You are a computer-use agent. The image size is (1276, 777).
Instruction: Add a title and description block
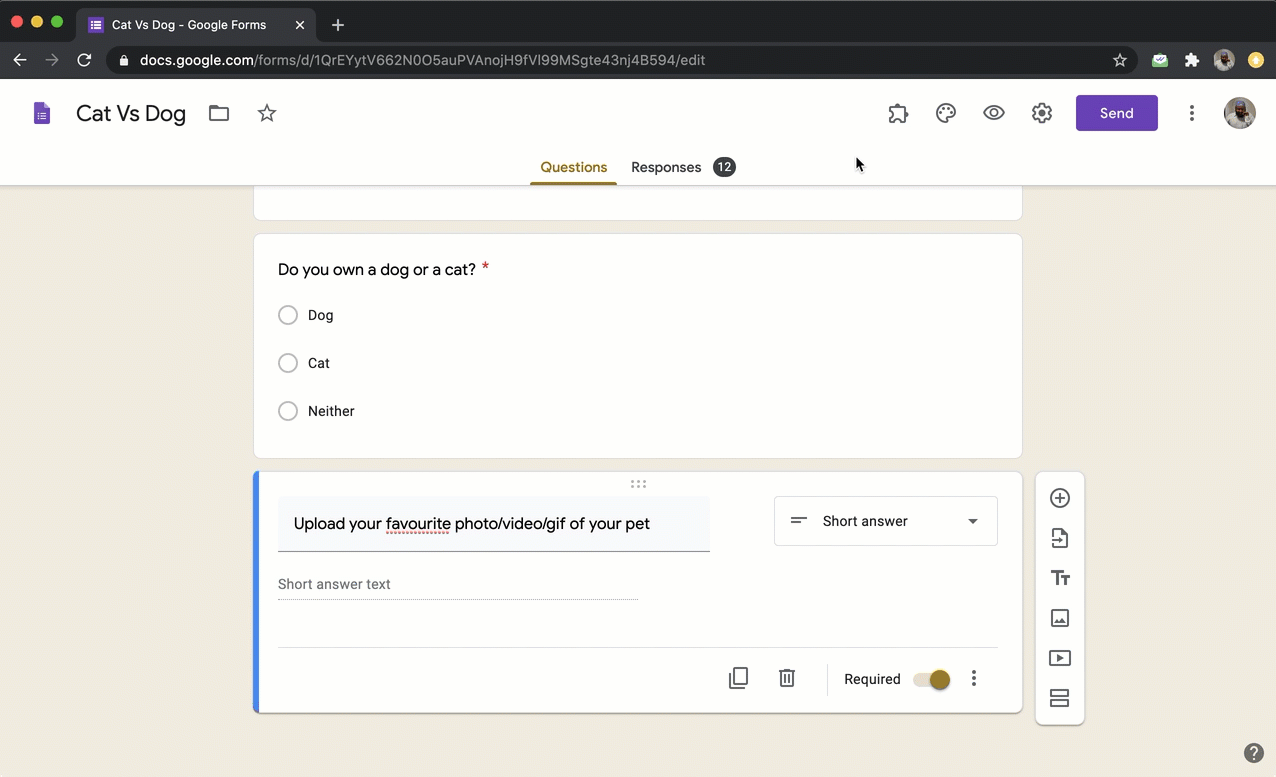click(x=1060, y=578)
